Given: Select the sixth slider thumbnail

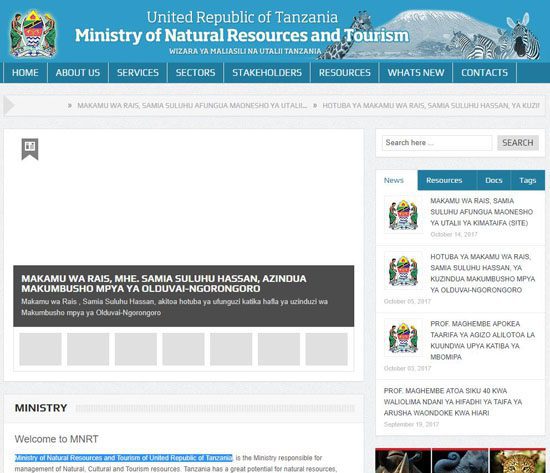Looking at the screenshot, I should 279,349.
